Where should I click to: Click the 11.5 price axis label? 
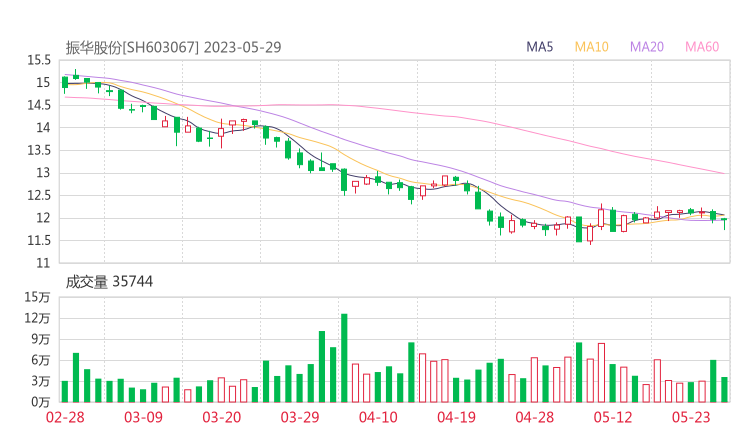pyautogui.click(x=38, y=241)
